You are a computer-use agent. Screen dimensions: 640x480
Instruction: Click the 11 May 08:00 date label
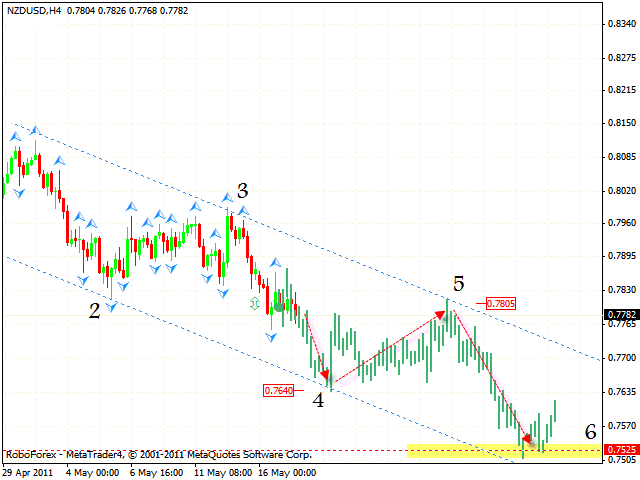coord(224,472)
